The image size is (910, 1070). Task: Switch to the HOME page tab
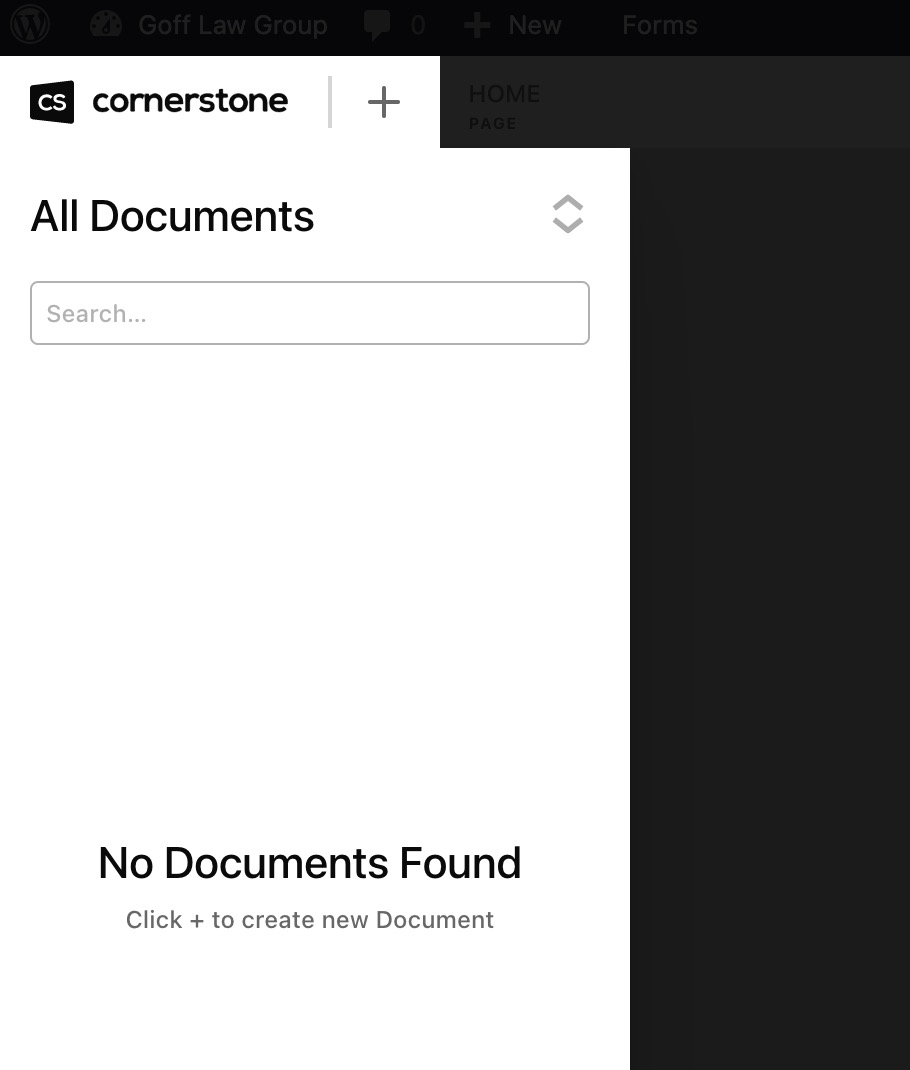click(x=504, y=94)
